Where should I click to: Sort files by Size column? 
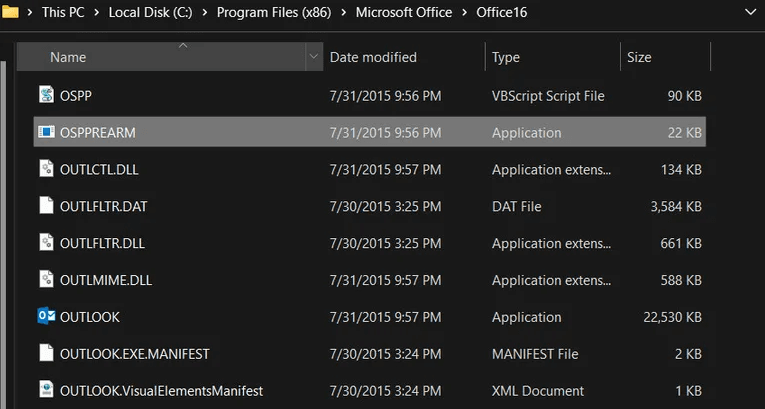[639, 57]
